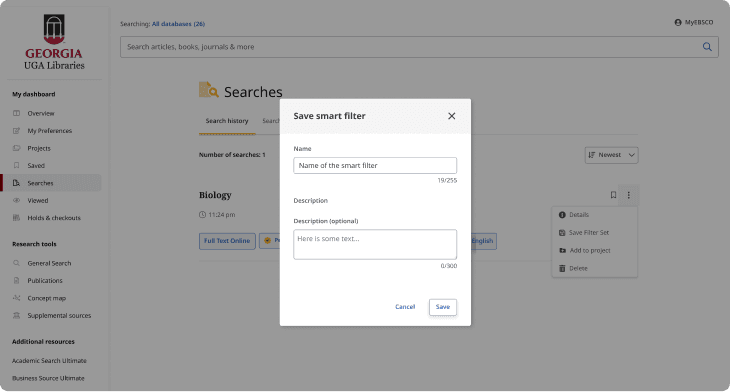Click the 11:24 pm timestamp
The height and width of the screenshot is (392, 730).
point(222,215)
